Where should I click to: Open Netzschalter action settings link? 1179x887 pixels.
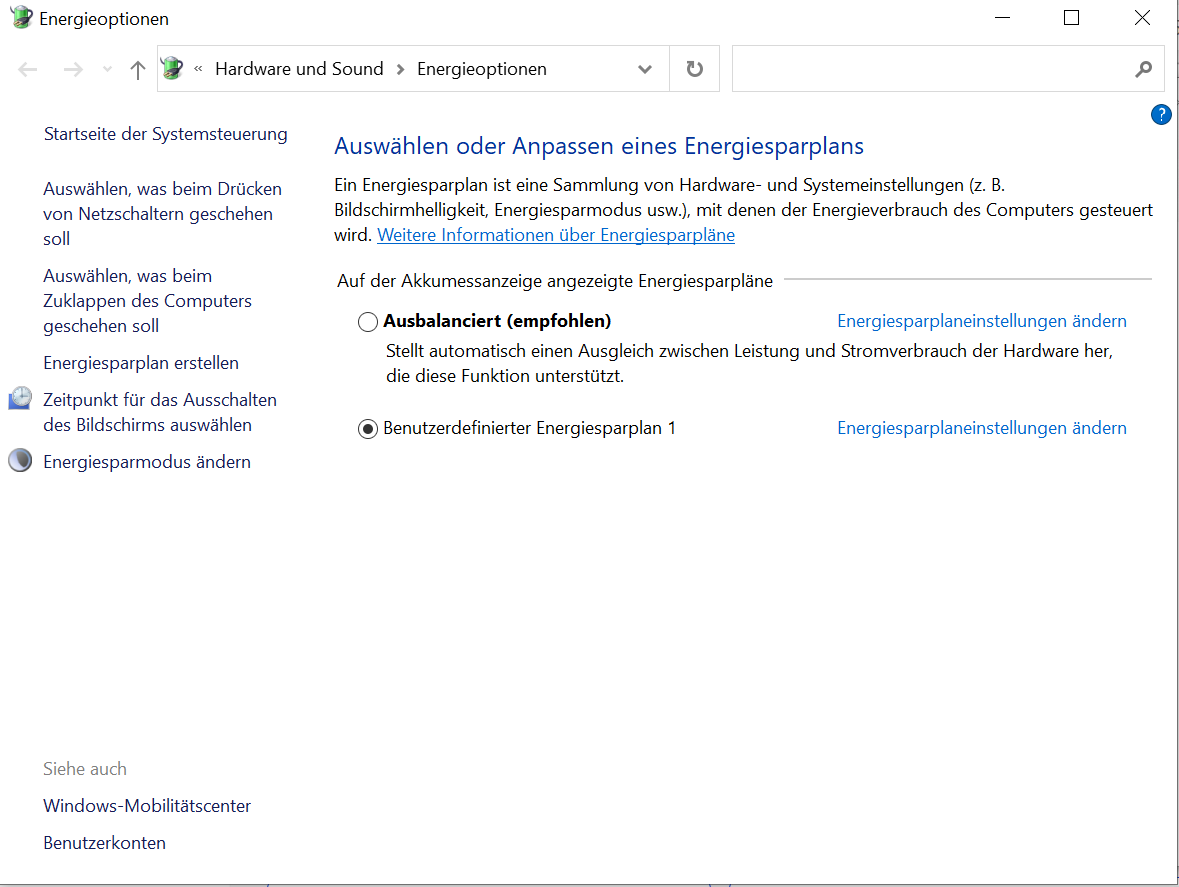[162, 213]
